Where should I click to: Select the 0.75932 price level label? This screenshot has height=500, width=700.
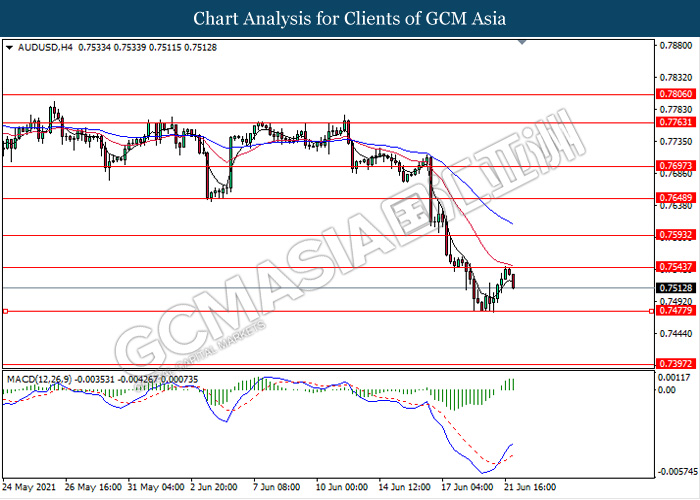676,234
